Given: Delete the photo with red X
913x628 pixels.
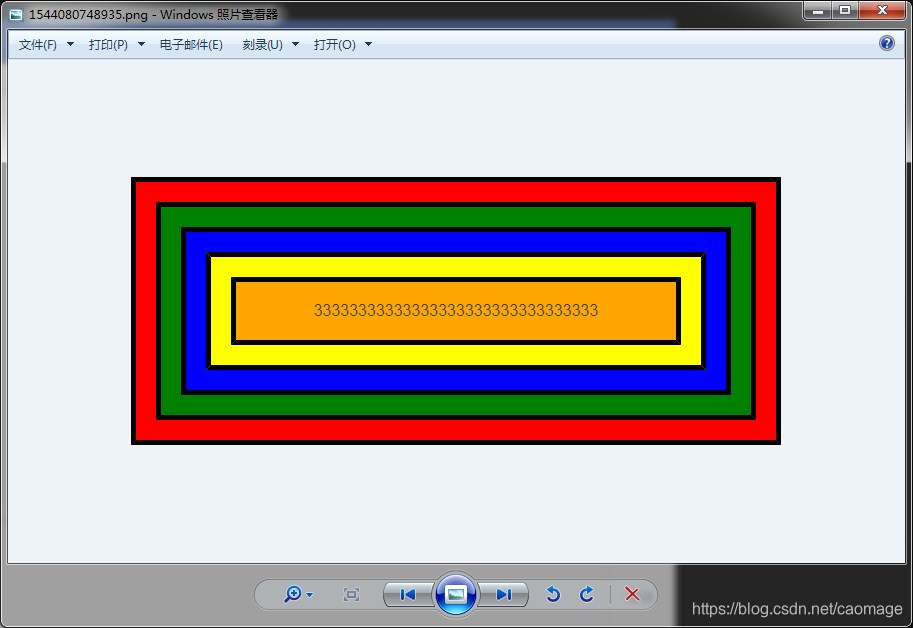Looking at the screenshot, I should point(632,594).
